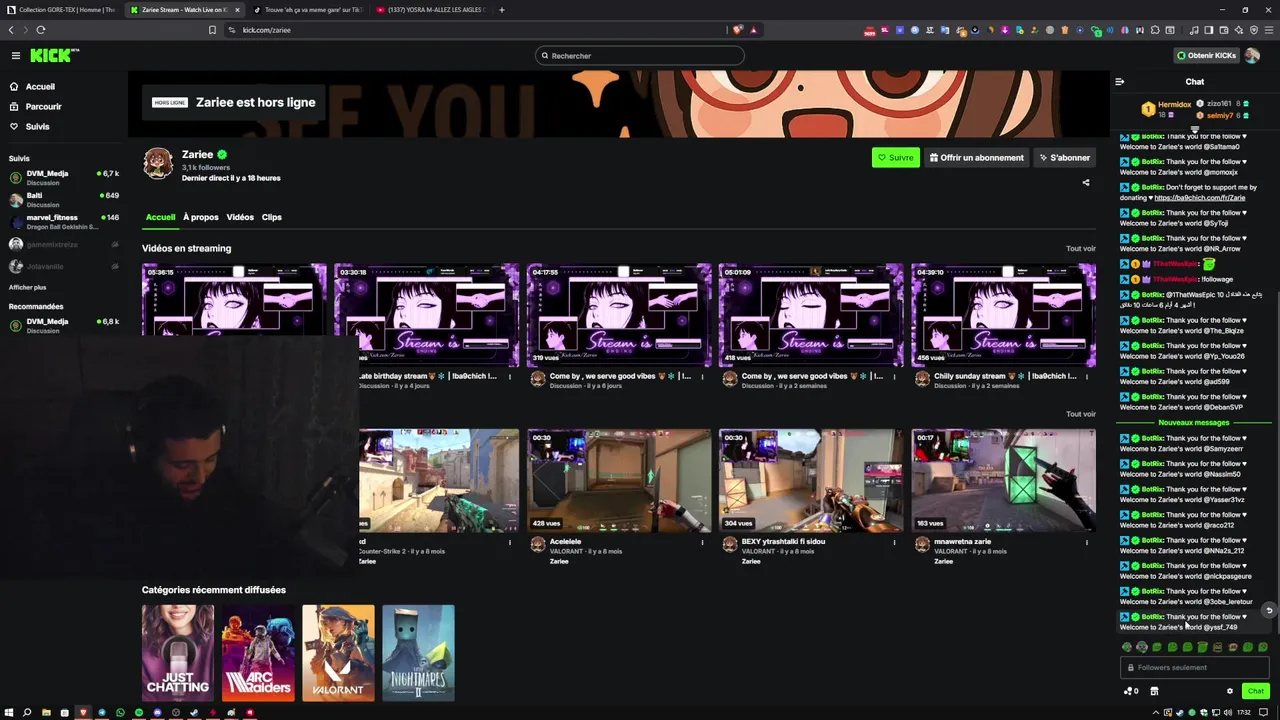1280x720 pixels.
Task: Focus the Rechercher search field
Action: point(640,56)
